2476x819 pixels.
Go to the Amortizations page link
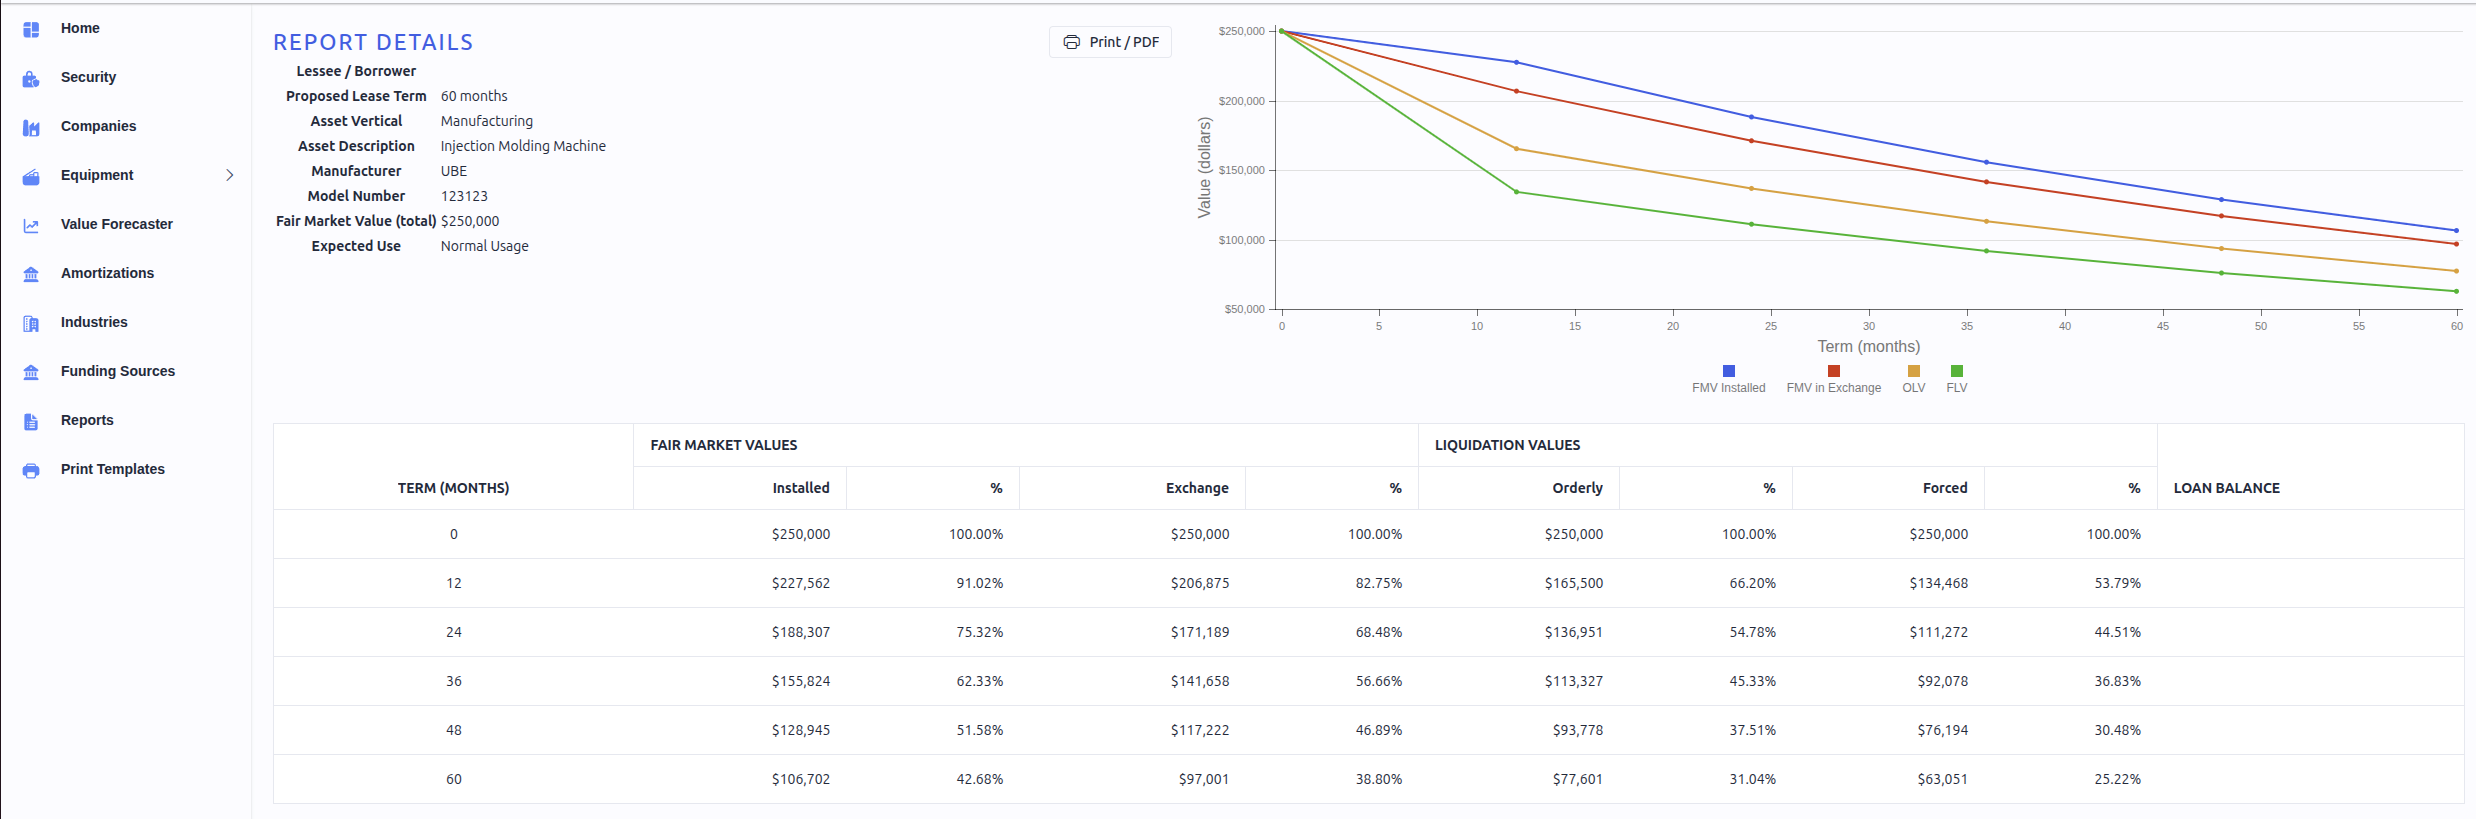pos(107,273)
